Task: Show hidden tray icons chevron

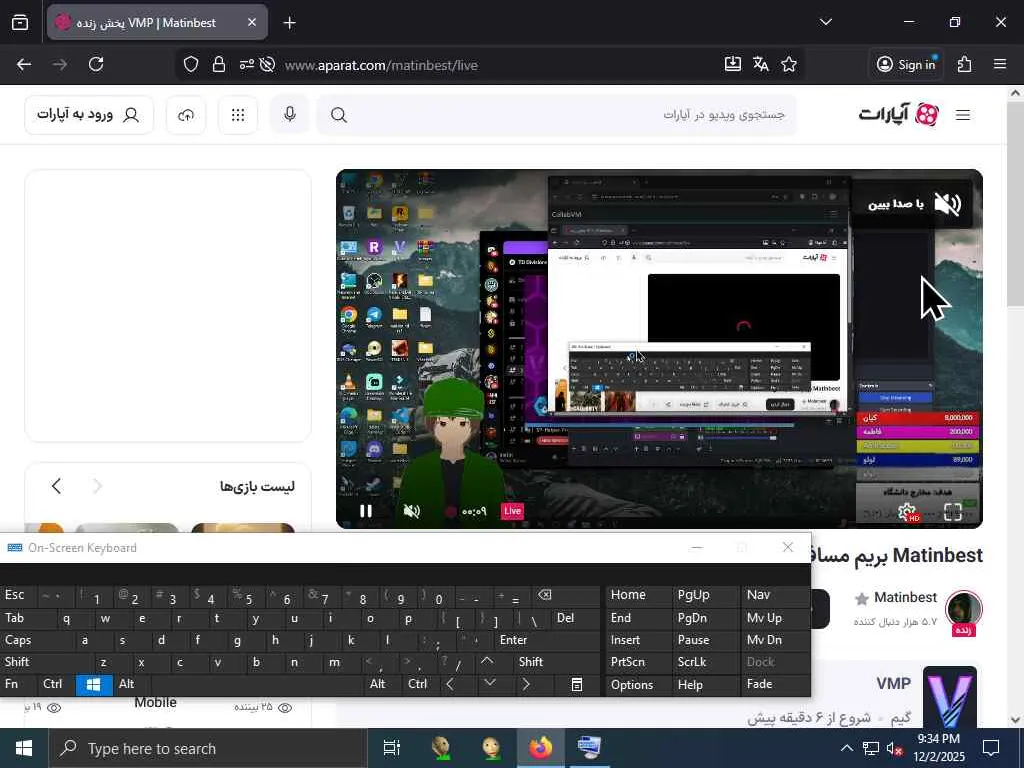Action: coord(846,748)
